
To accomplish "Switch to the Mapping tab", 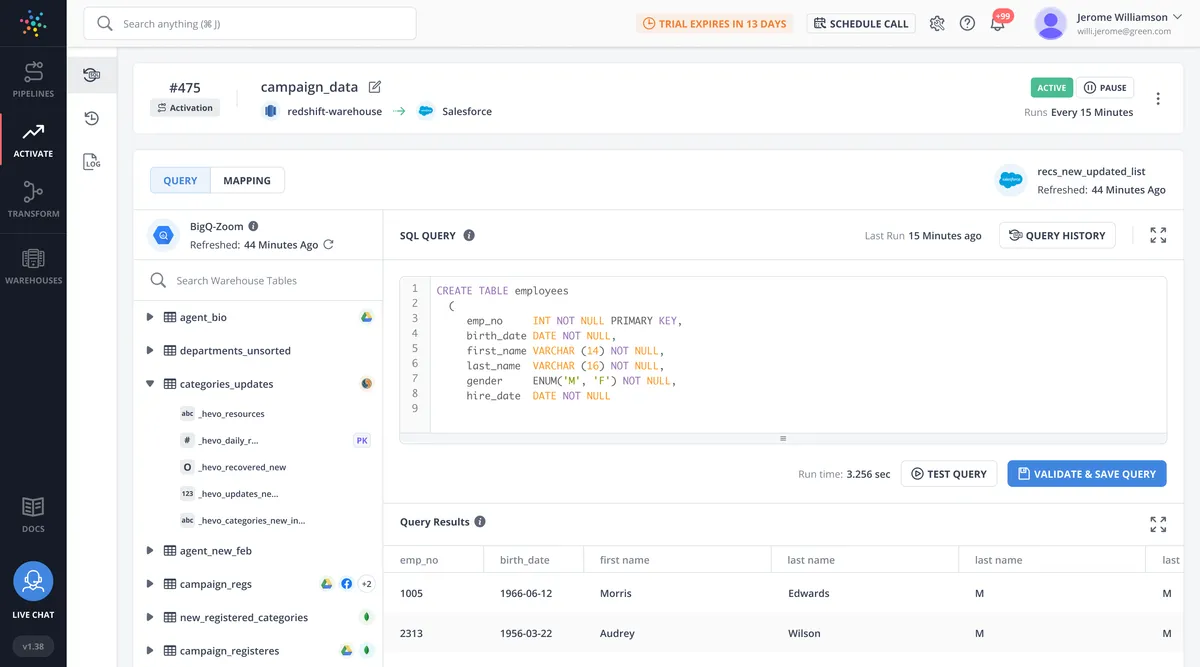I will click(247, 181).
